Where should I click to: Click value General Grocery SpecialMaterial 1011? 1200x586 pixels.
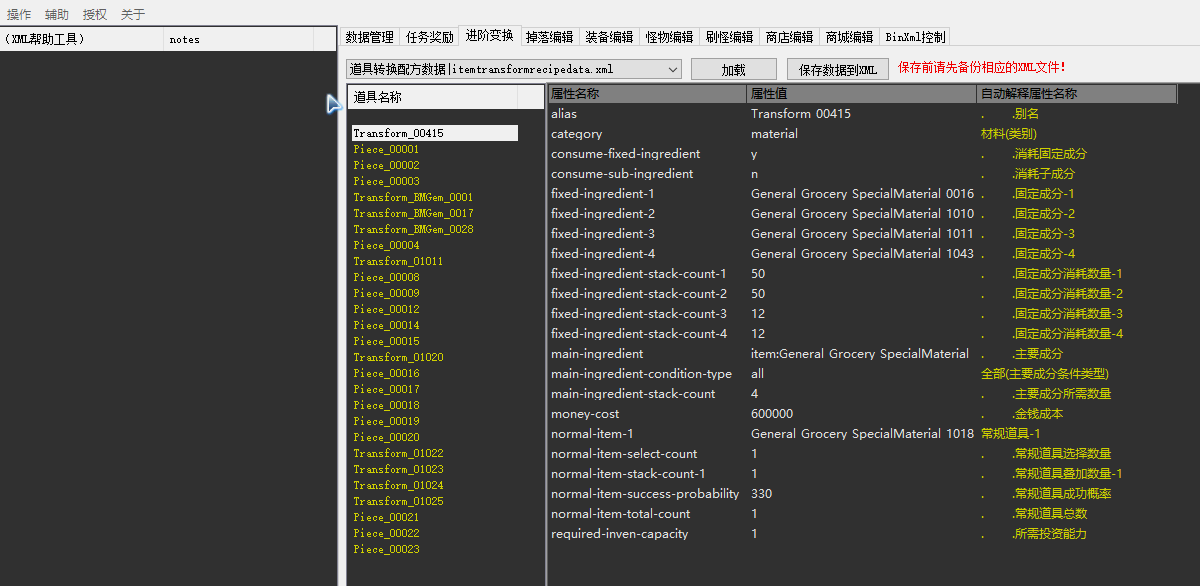click(862, 234)
